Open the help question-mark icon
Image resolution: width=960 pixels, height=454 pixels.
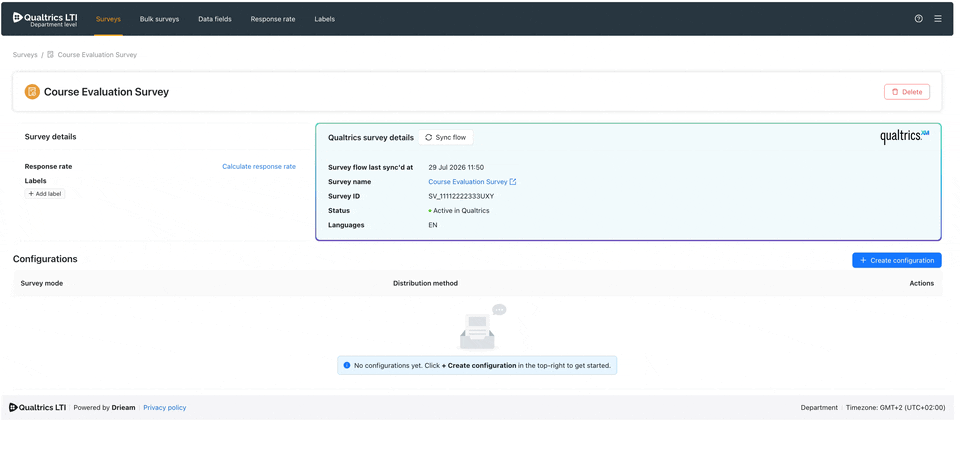tap(918, 19)
